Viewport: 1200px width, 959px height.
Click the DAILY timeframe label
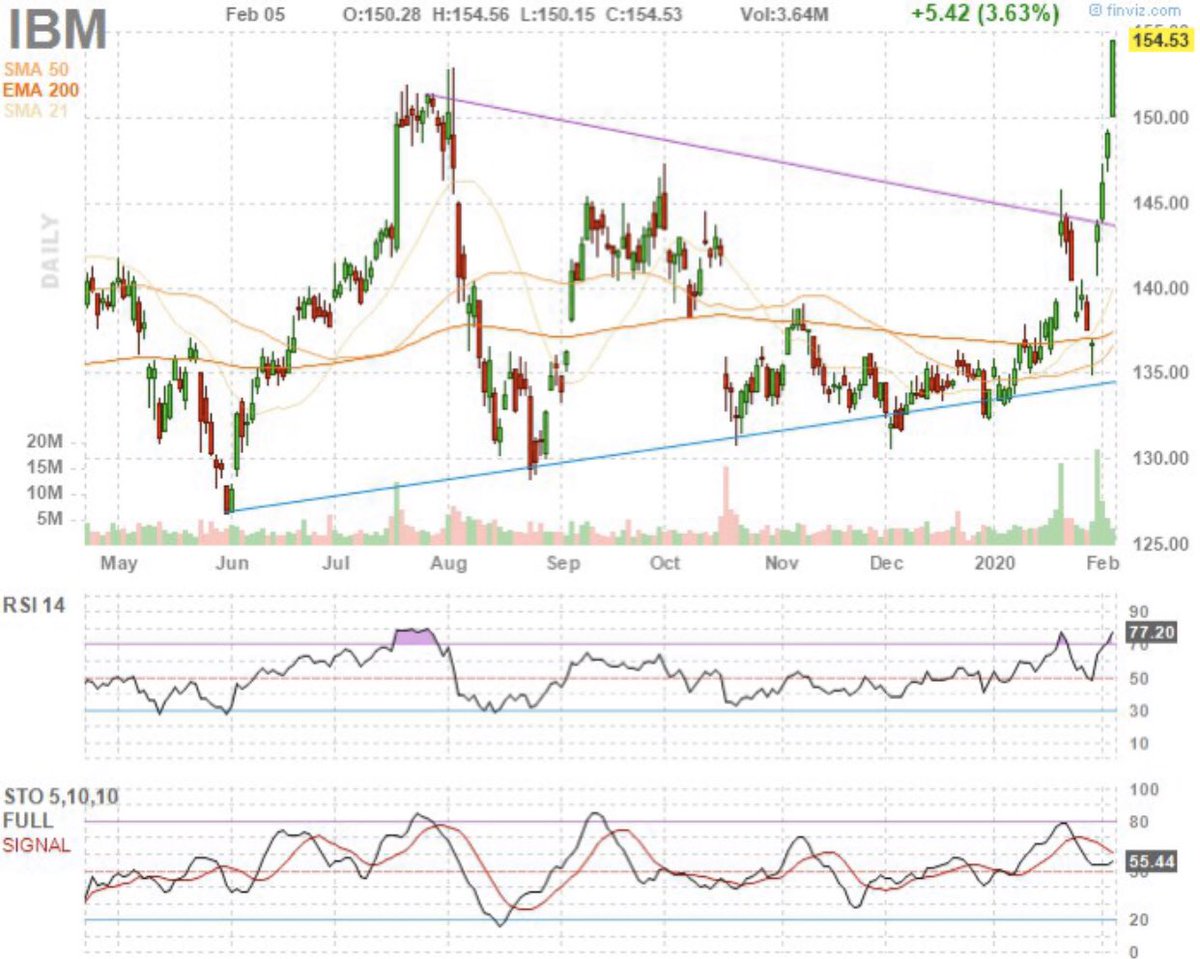coord(51,251)
